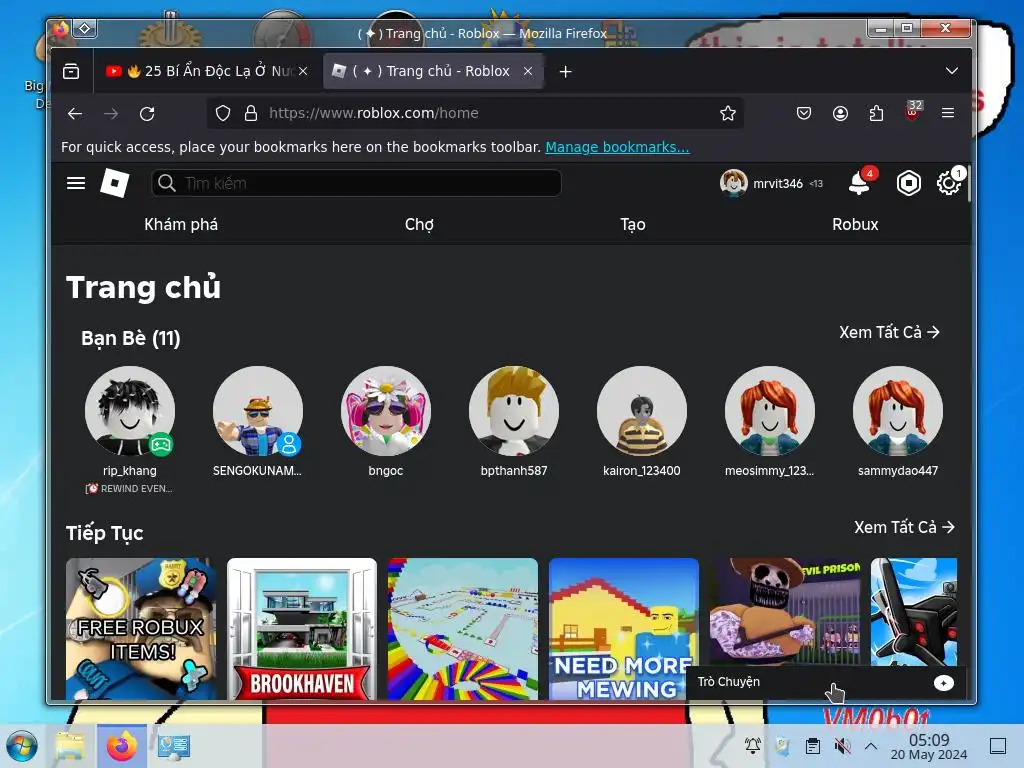This screenshot has height=768, width=1024.
Task: Click the Tìm kiếm search field
Action: click(x=356, y=184)
